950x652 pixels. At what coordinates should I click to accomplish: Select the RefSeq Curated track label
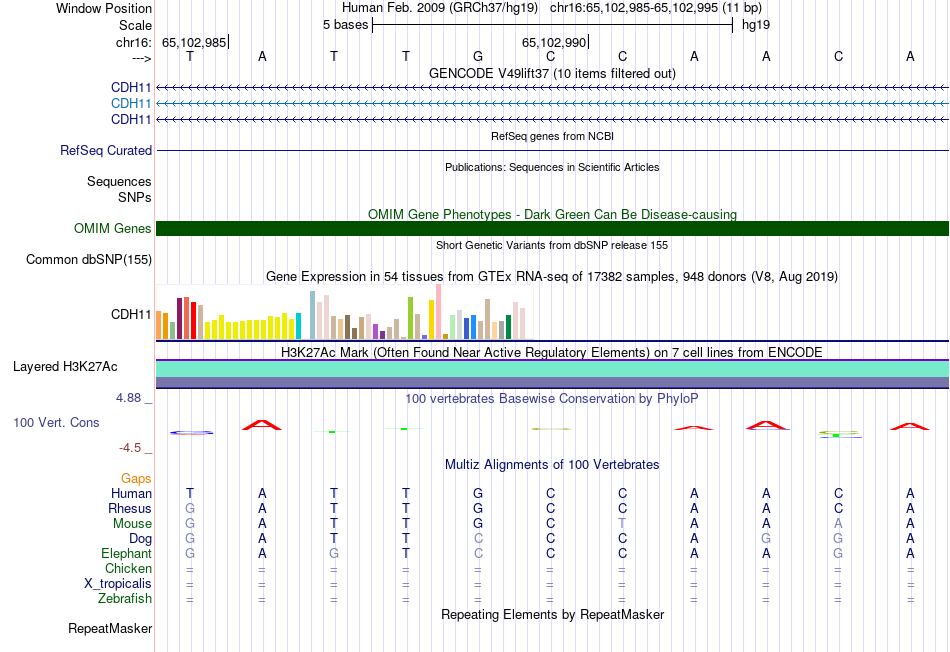[x=106, y=150]
